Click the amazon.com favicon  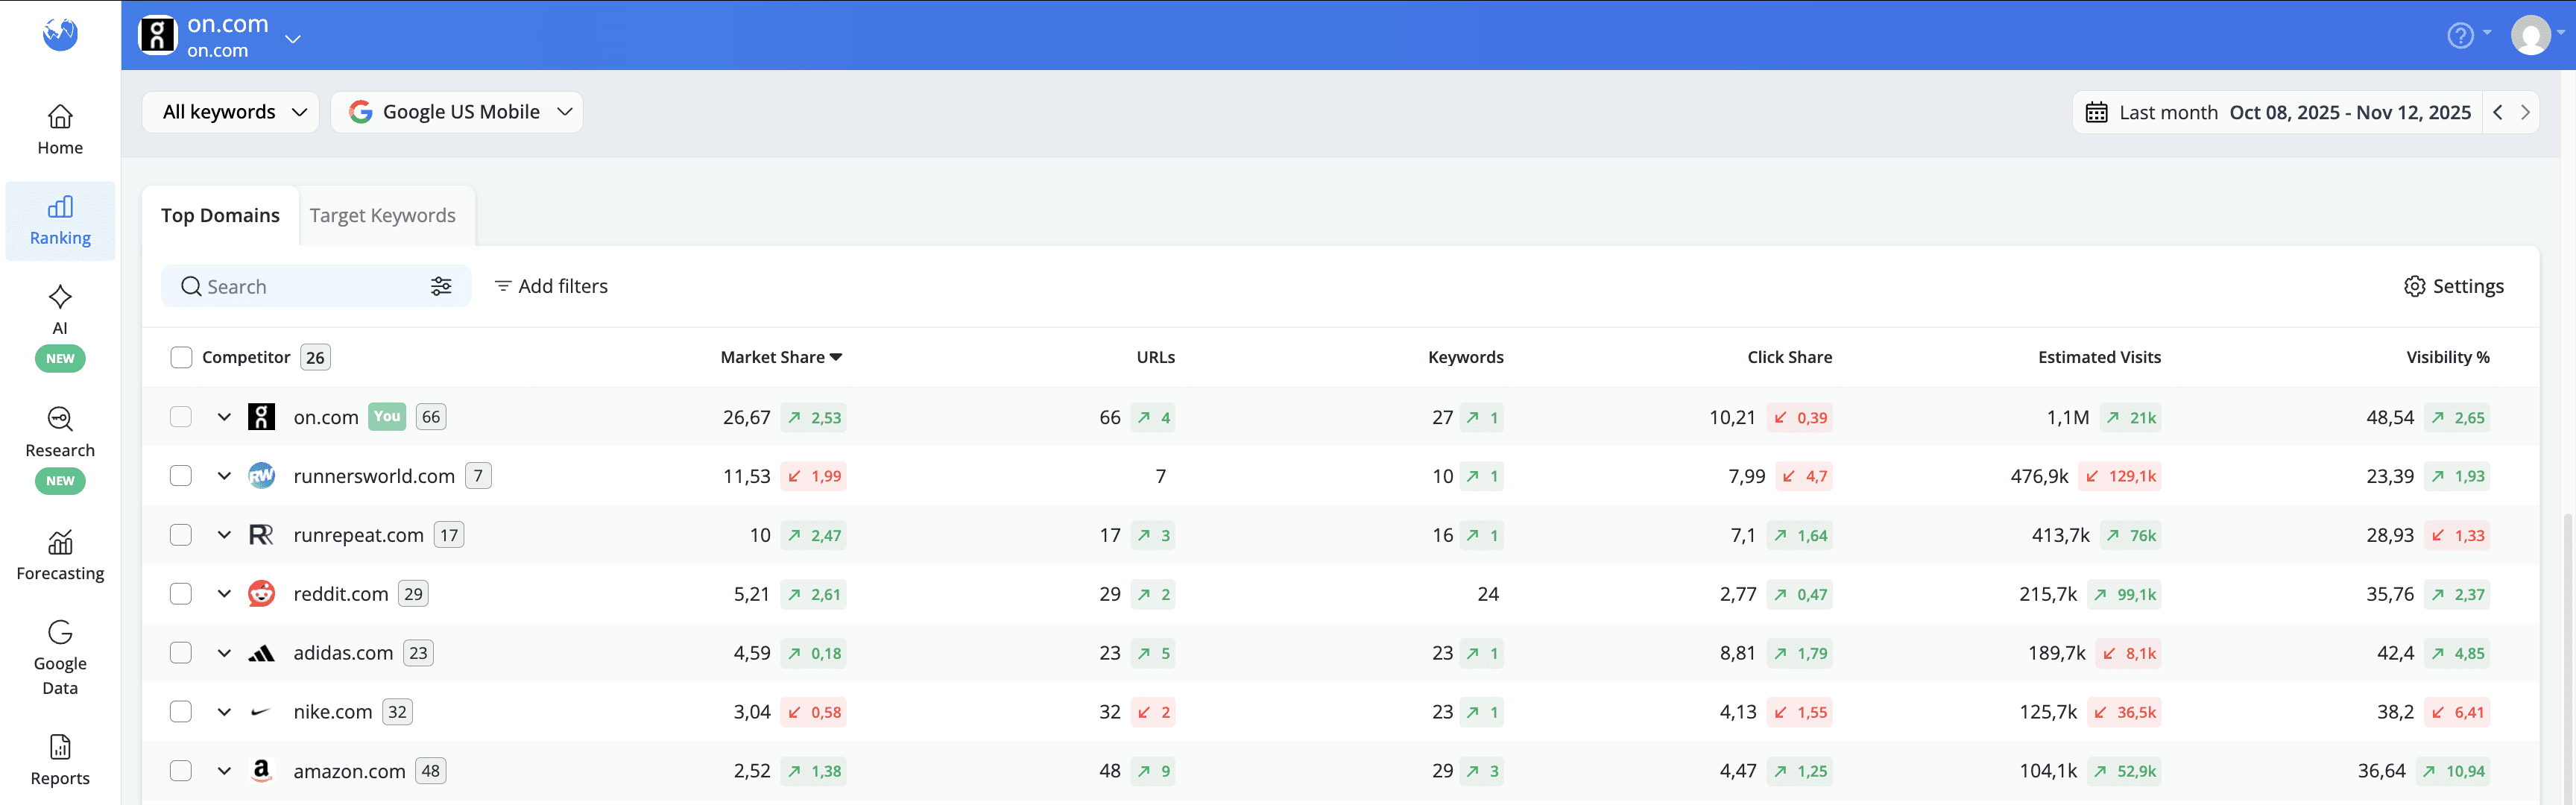pyautogui.click(x=261, y=770)
